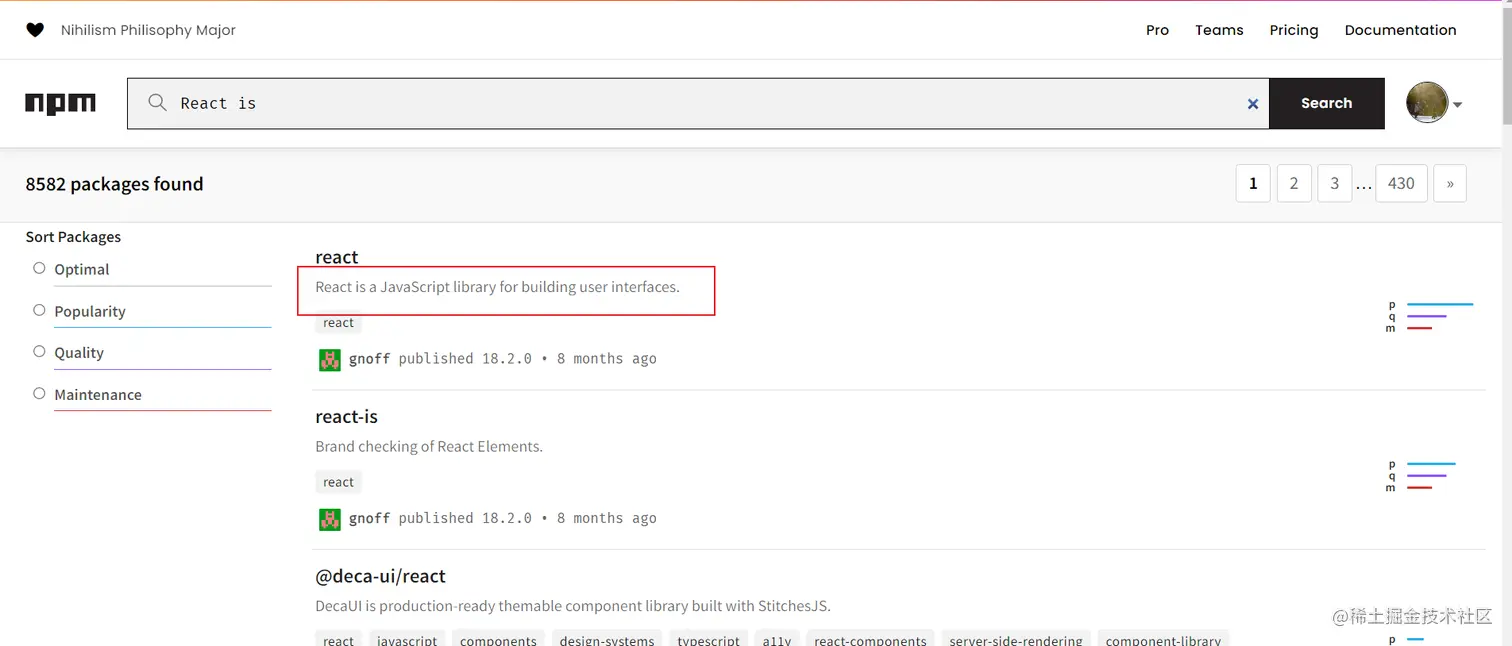Image resolution: width=1512 pixels, height=646 pixels.
Task: Go to next results page arrow
Action: pos(1450,183)
